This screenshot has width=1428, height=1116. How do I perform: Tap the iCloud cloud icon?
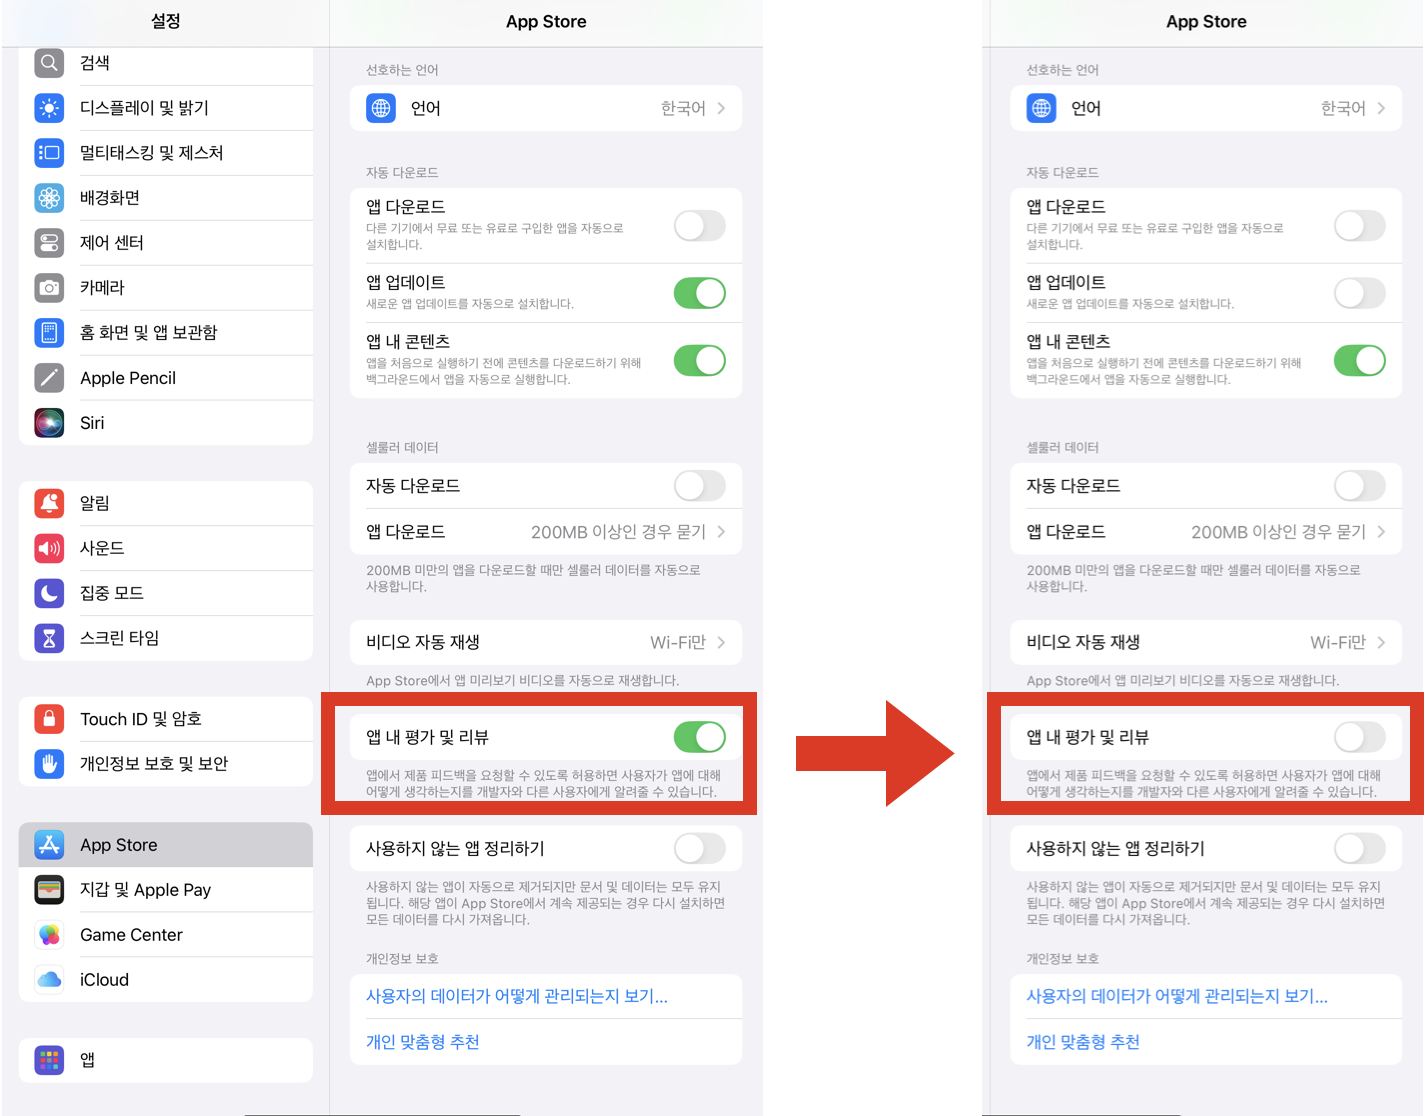click(x=49, y=980)
